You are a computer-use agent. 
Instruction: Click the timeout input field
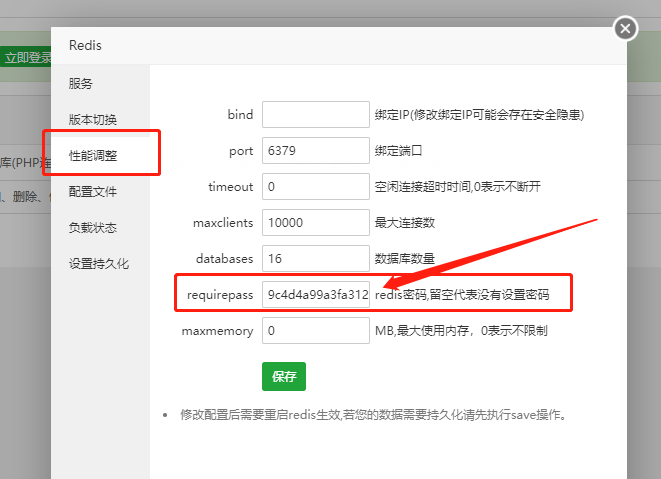(315, 187)
